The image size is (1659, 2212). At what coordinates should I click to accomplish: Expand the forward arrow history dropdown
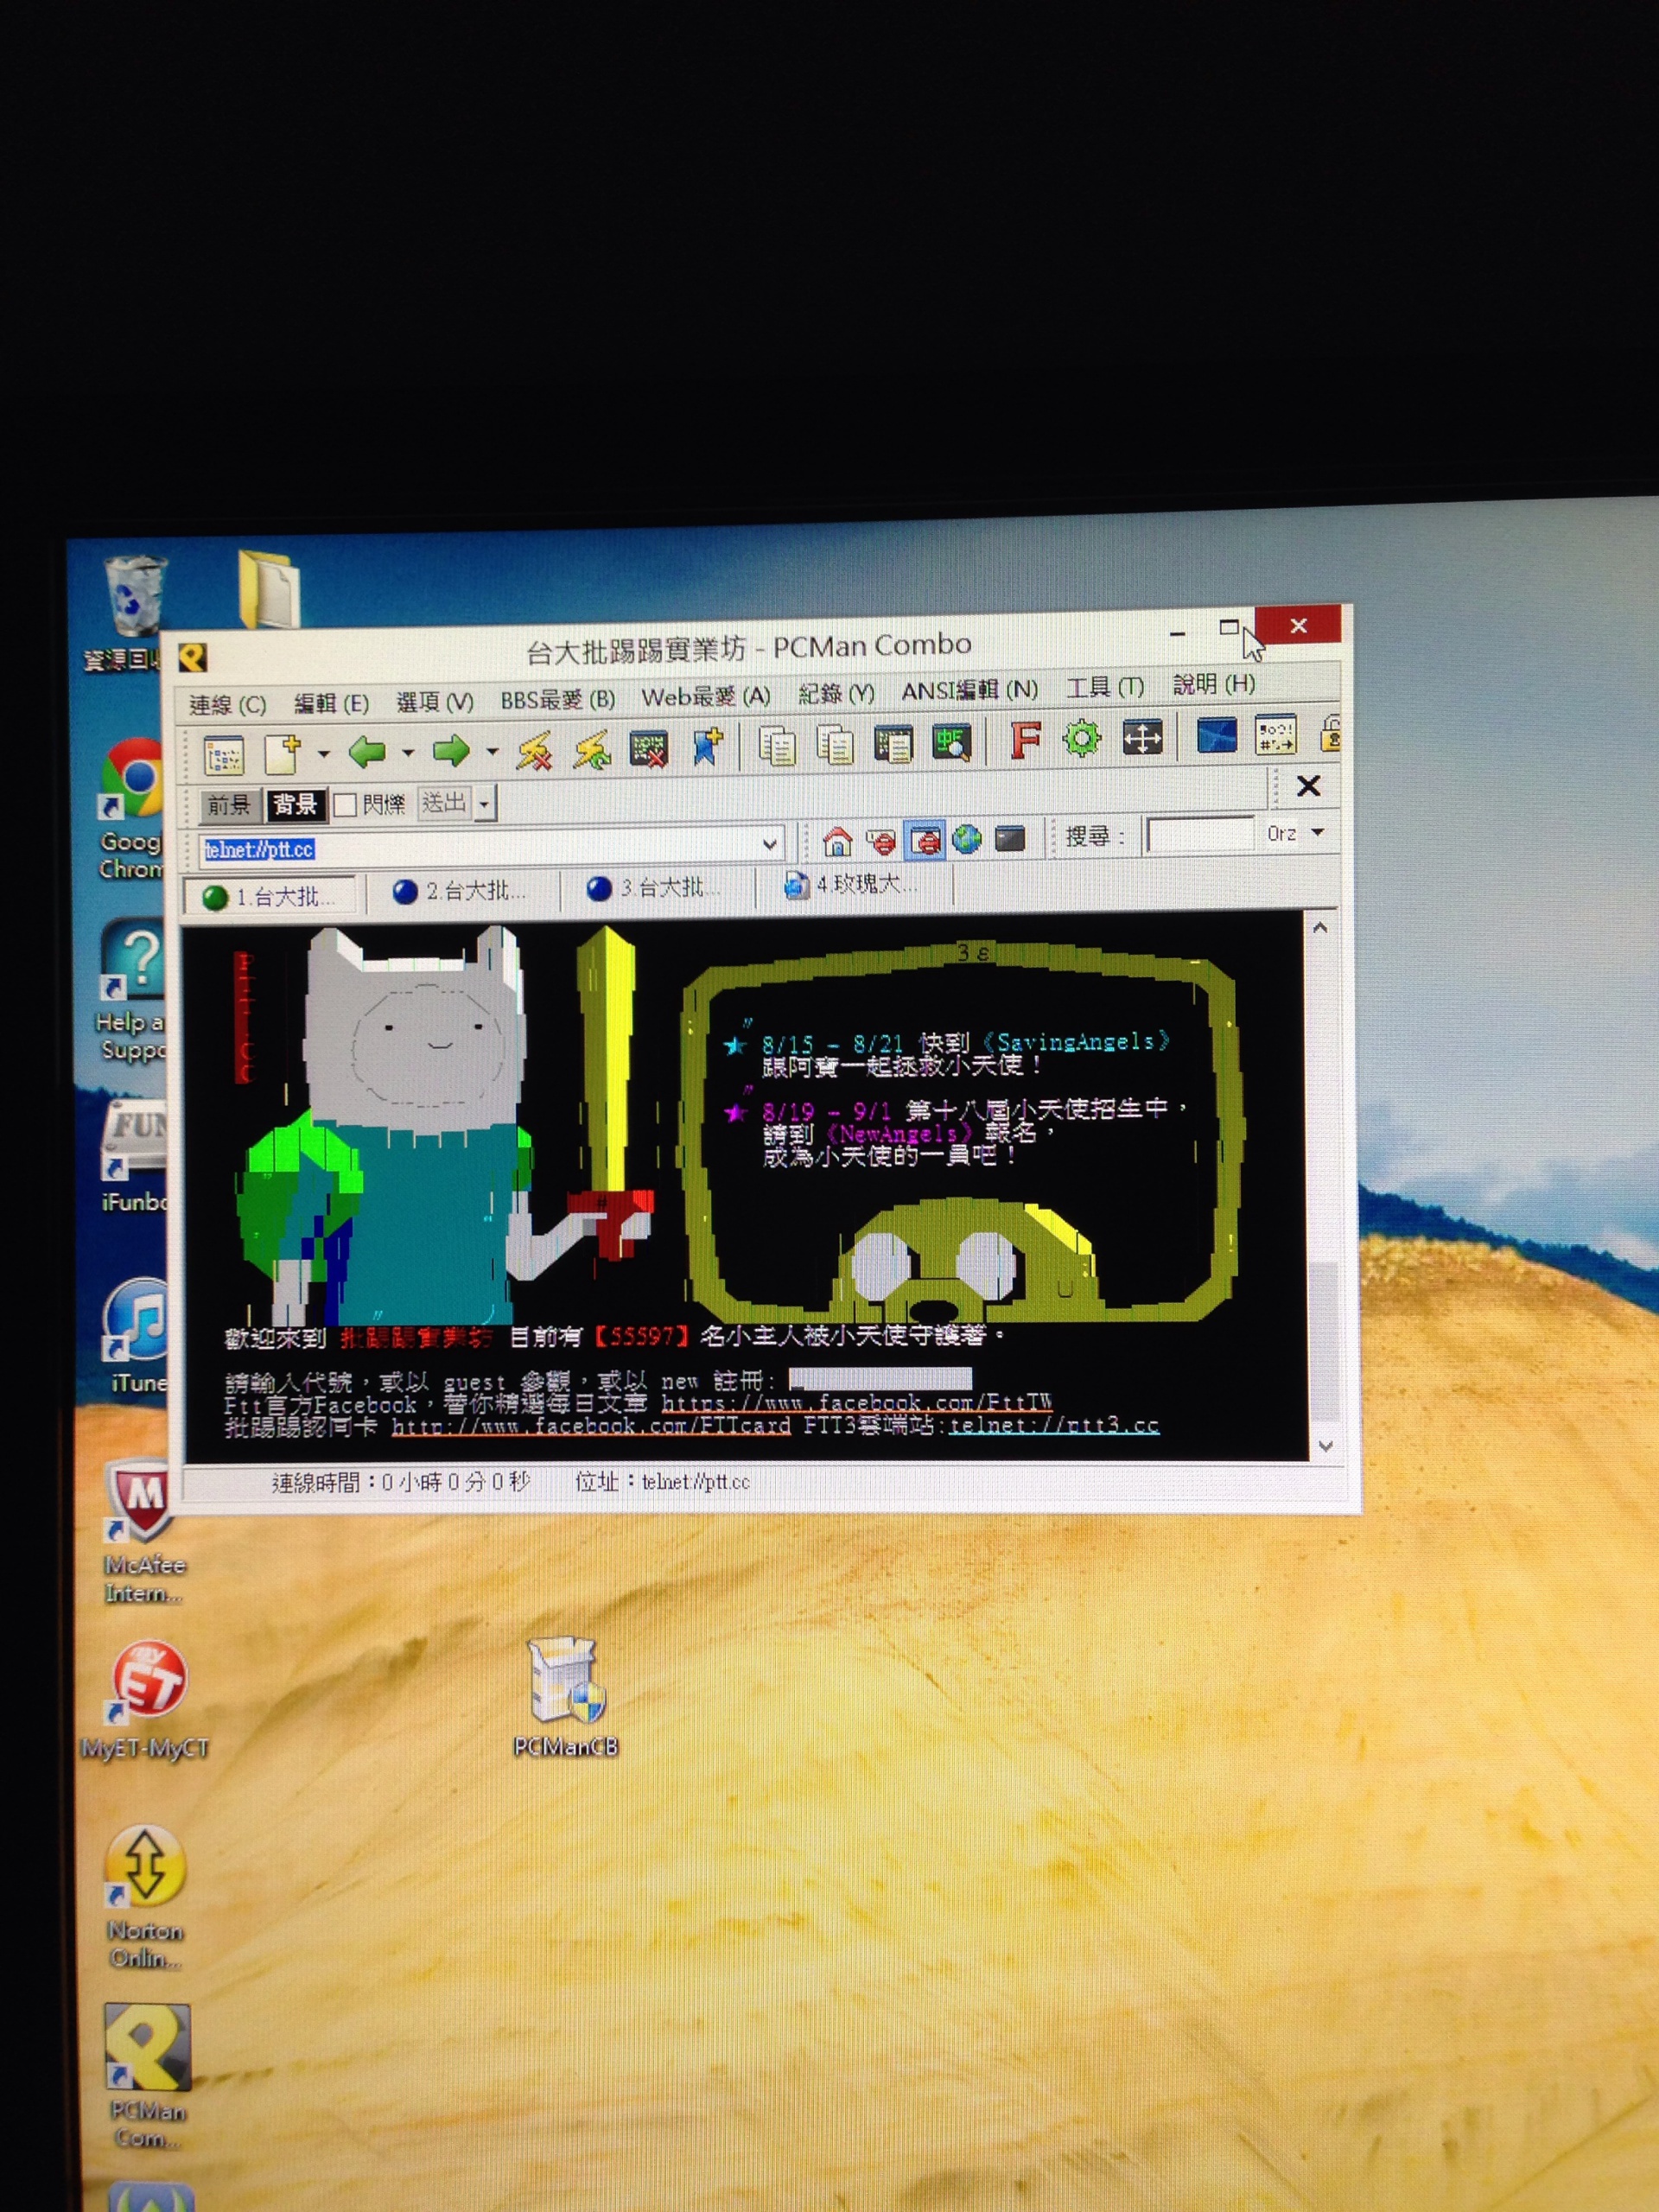coord(492,751)
